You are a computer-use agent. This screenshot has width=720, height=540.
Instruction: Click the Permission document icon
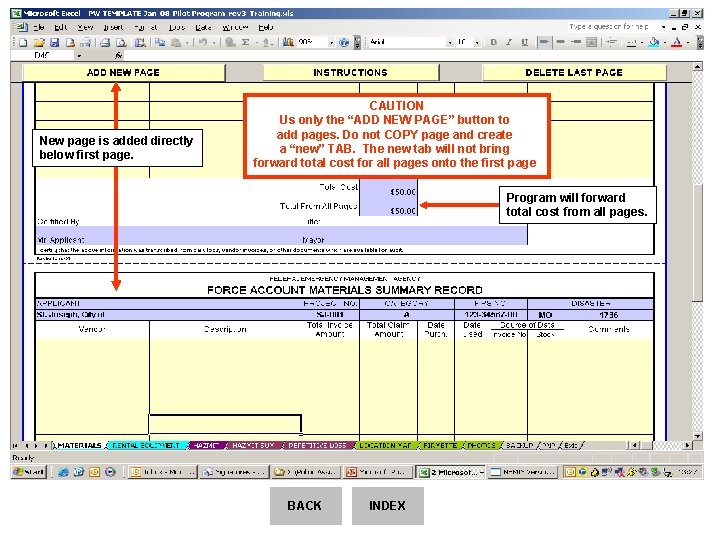coord(70,42)
